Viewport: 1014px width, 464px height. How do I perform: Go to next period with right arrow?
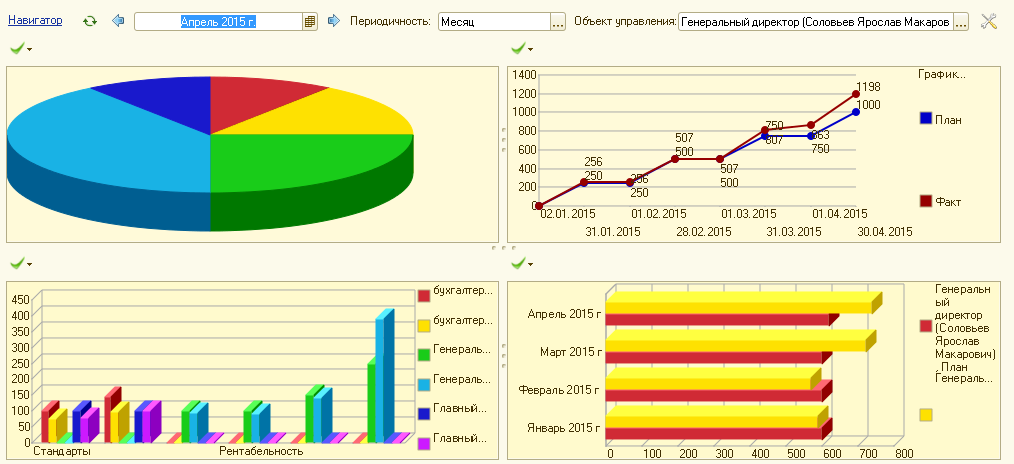[x=334, y=21]
